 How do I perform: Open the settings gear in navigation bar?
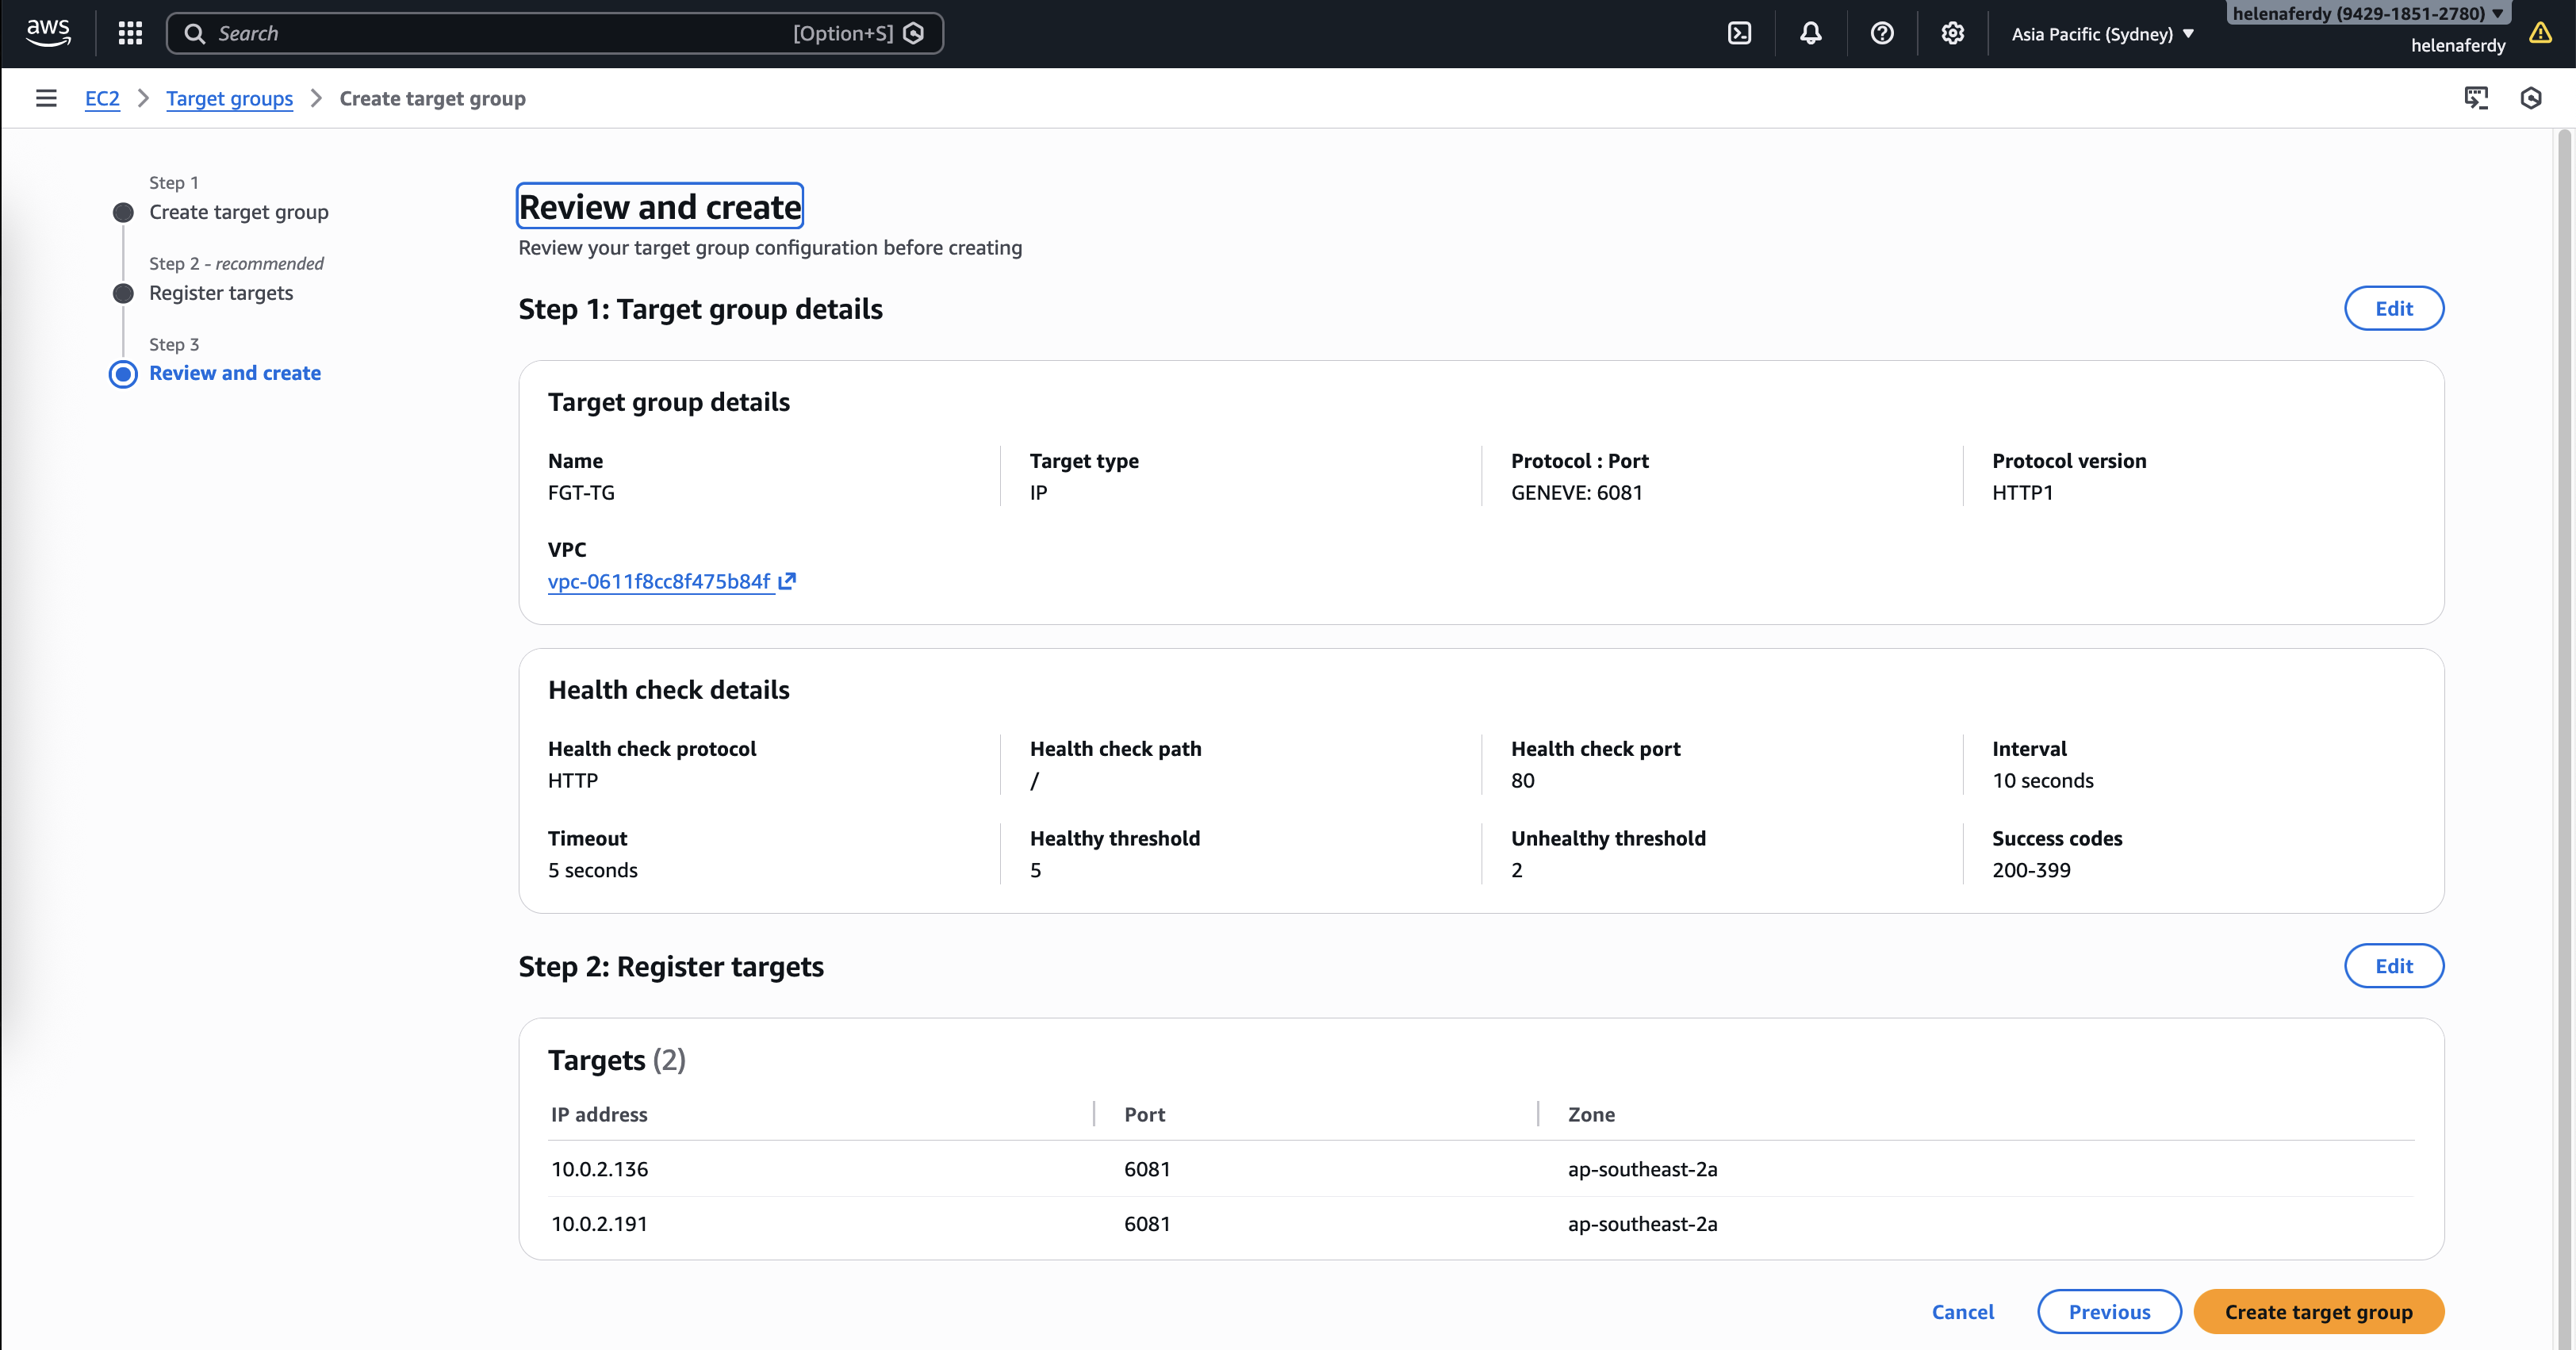click(1952, 33)
